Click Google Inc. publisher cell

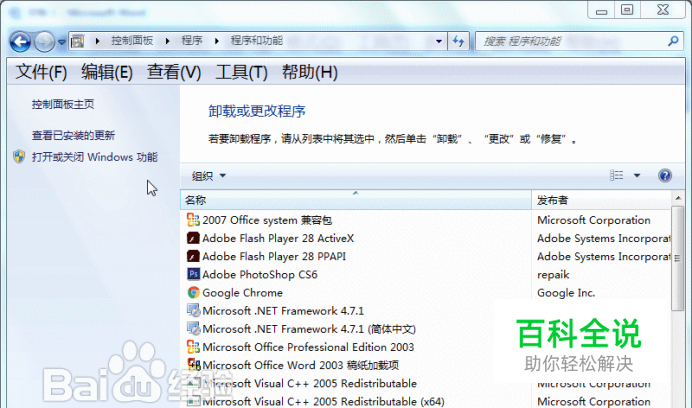pos(566,293)
